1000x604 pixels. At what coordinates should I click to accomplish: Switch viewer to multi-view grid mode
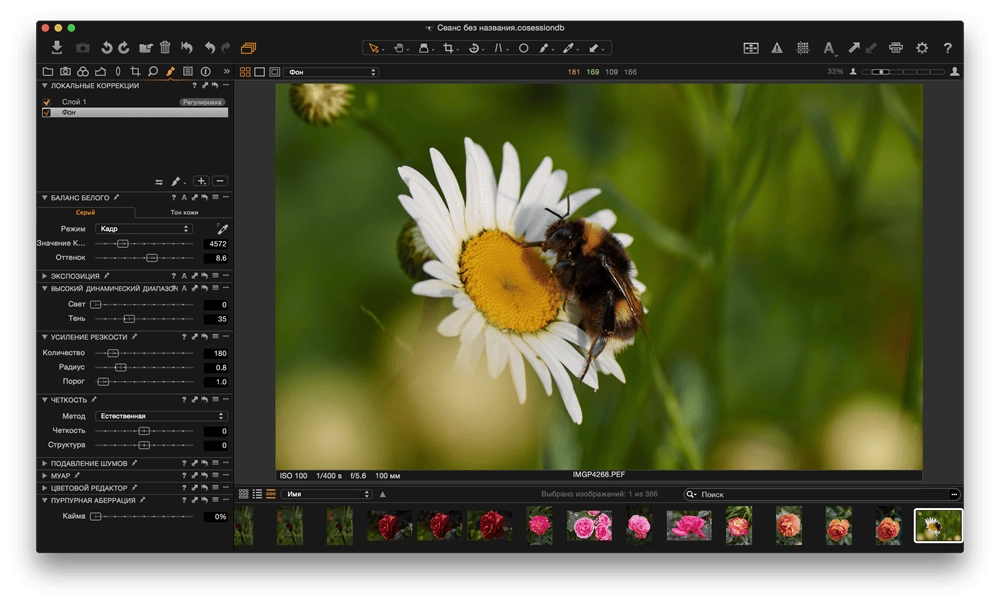(245, 72)
